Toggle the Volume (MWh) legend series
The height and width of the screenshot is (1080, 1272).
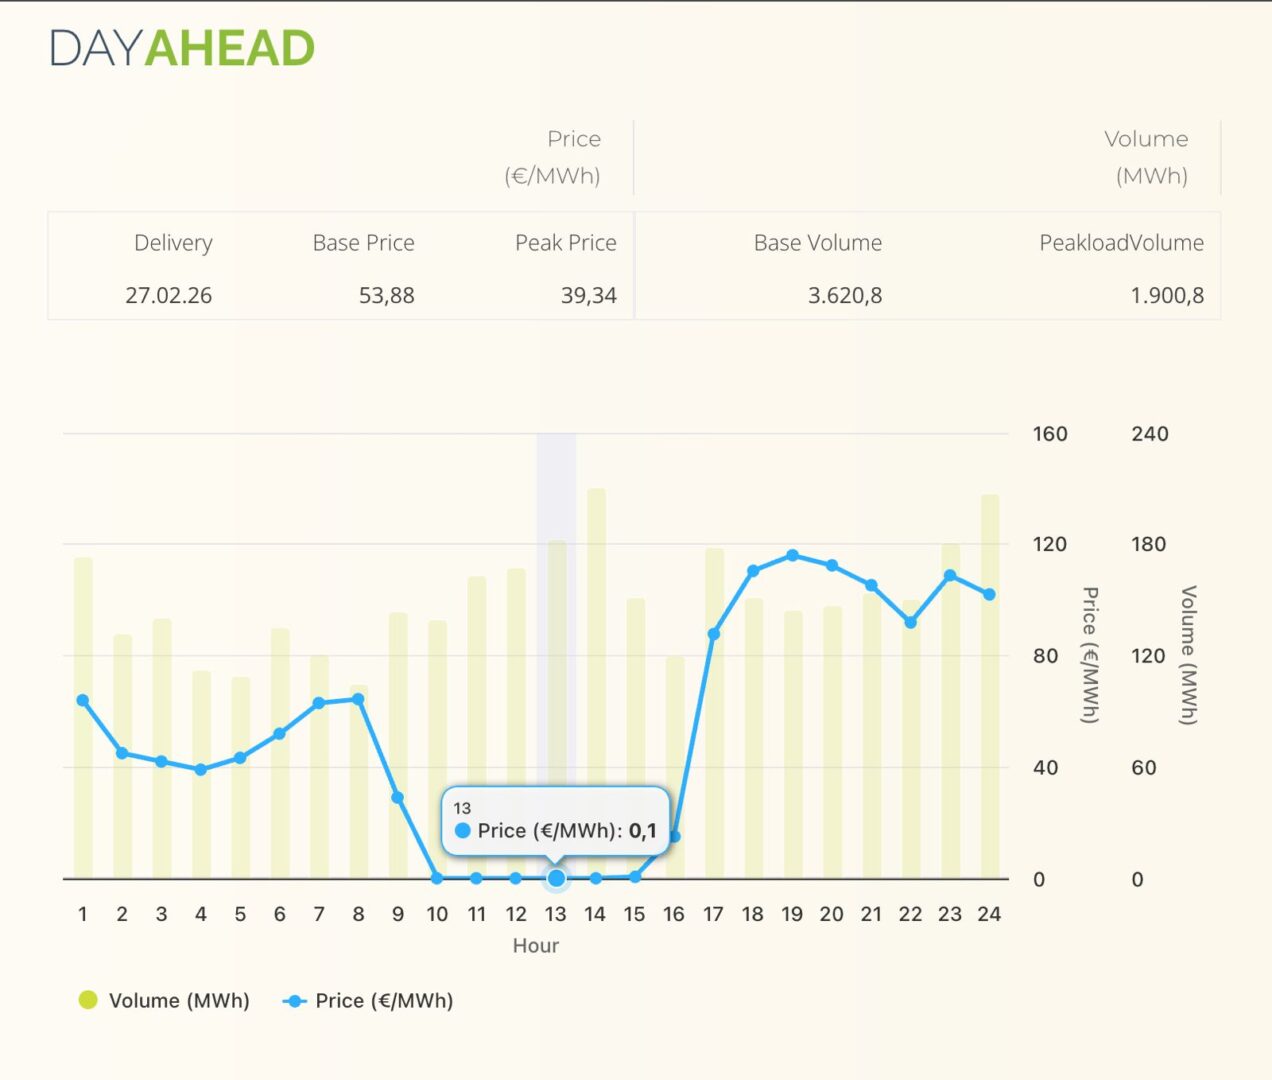[x=165, y=1001]
